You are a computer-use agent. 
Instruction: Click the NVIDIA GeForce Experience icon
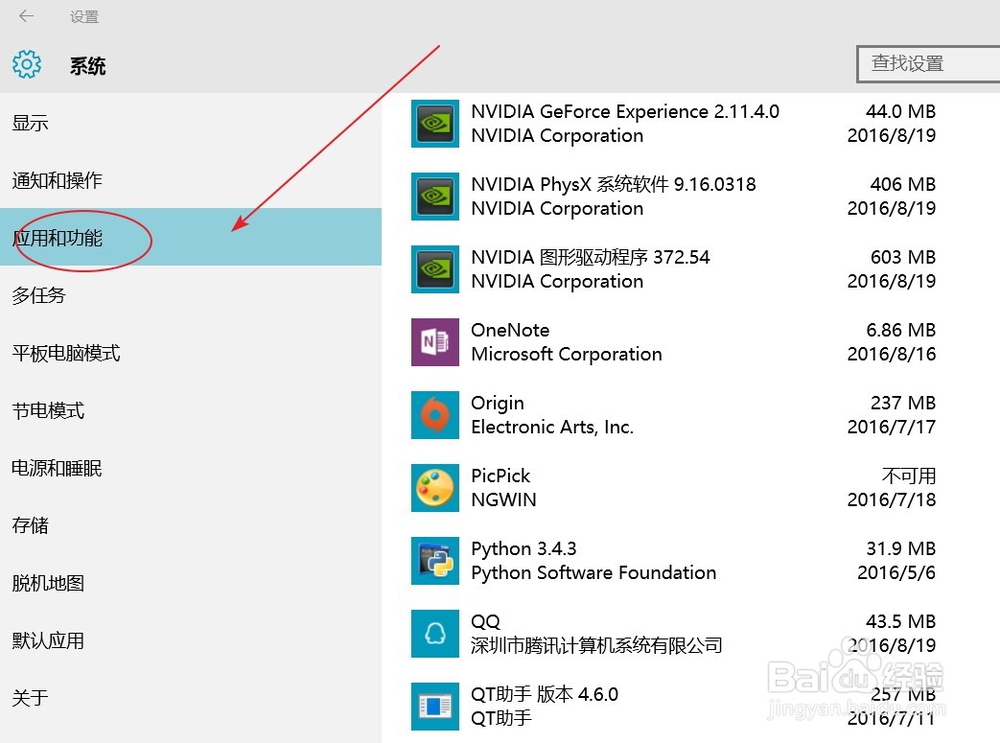point(435,124)
